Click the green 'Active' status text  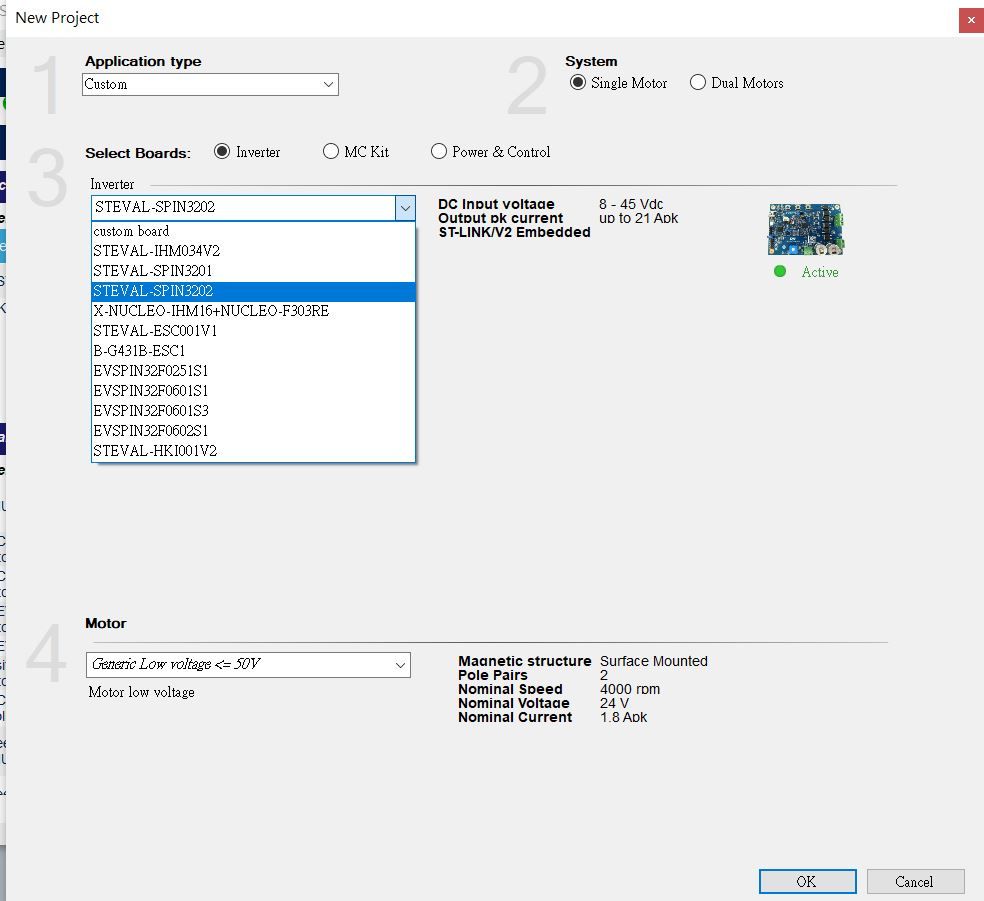point(820,272)
